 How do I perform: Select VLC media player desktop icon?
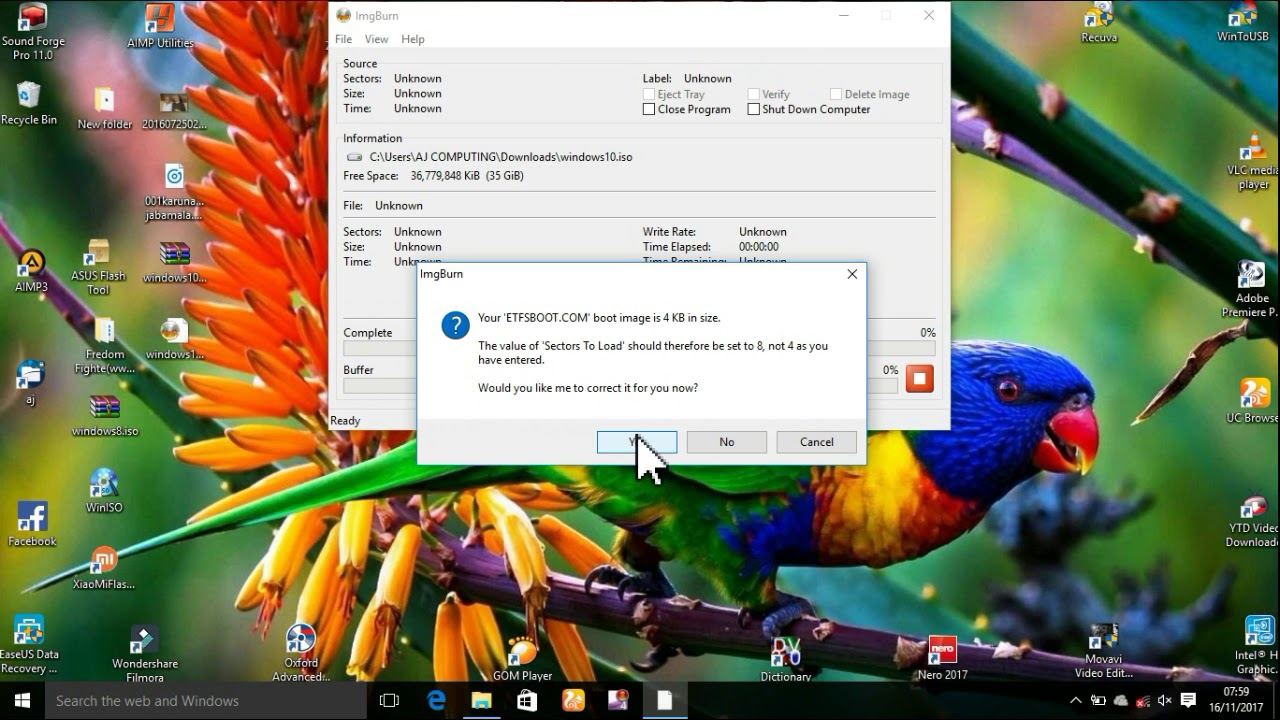pyautogui.click(x=1254, y=161)
